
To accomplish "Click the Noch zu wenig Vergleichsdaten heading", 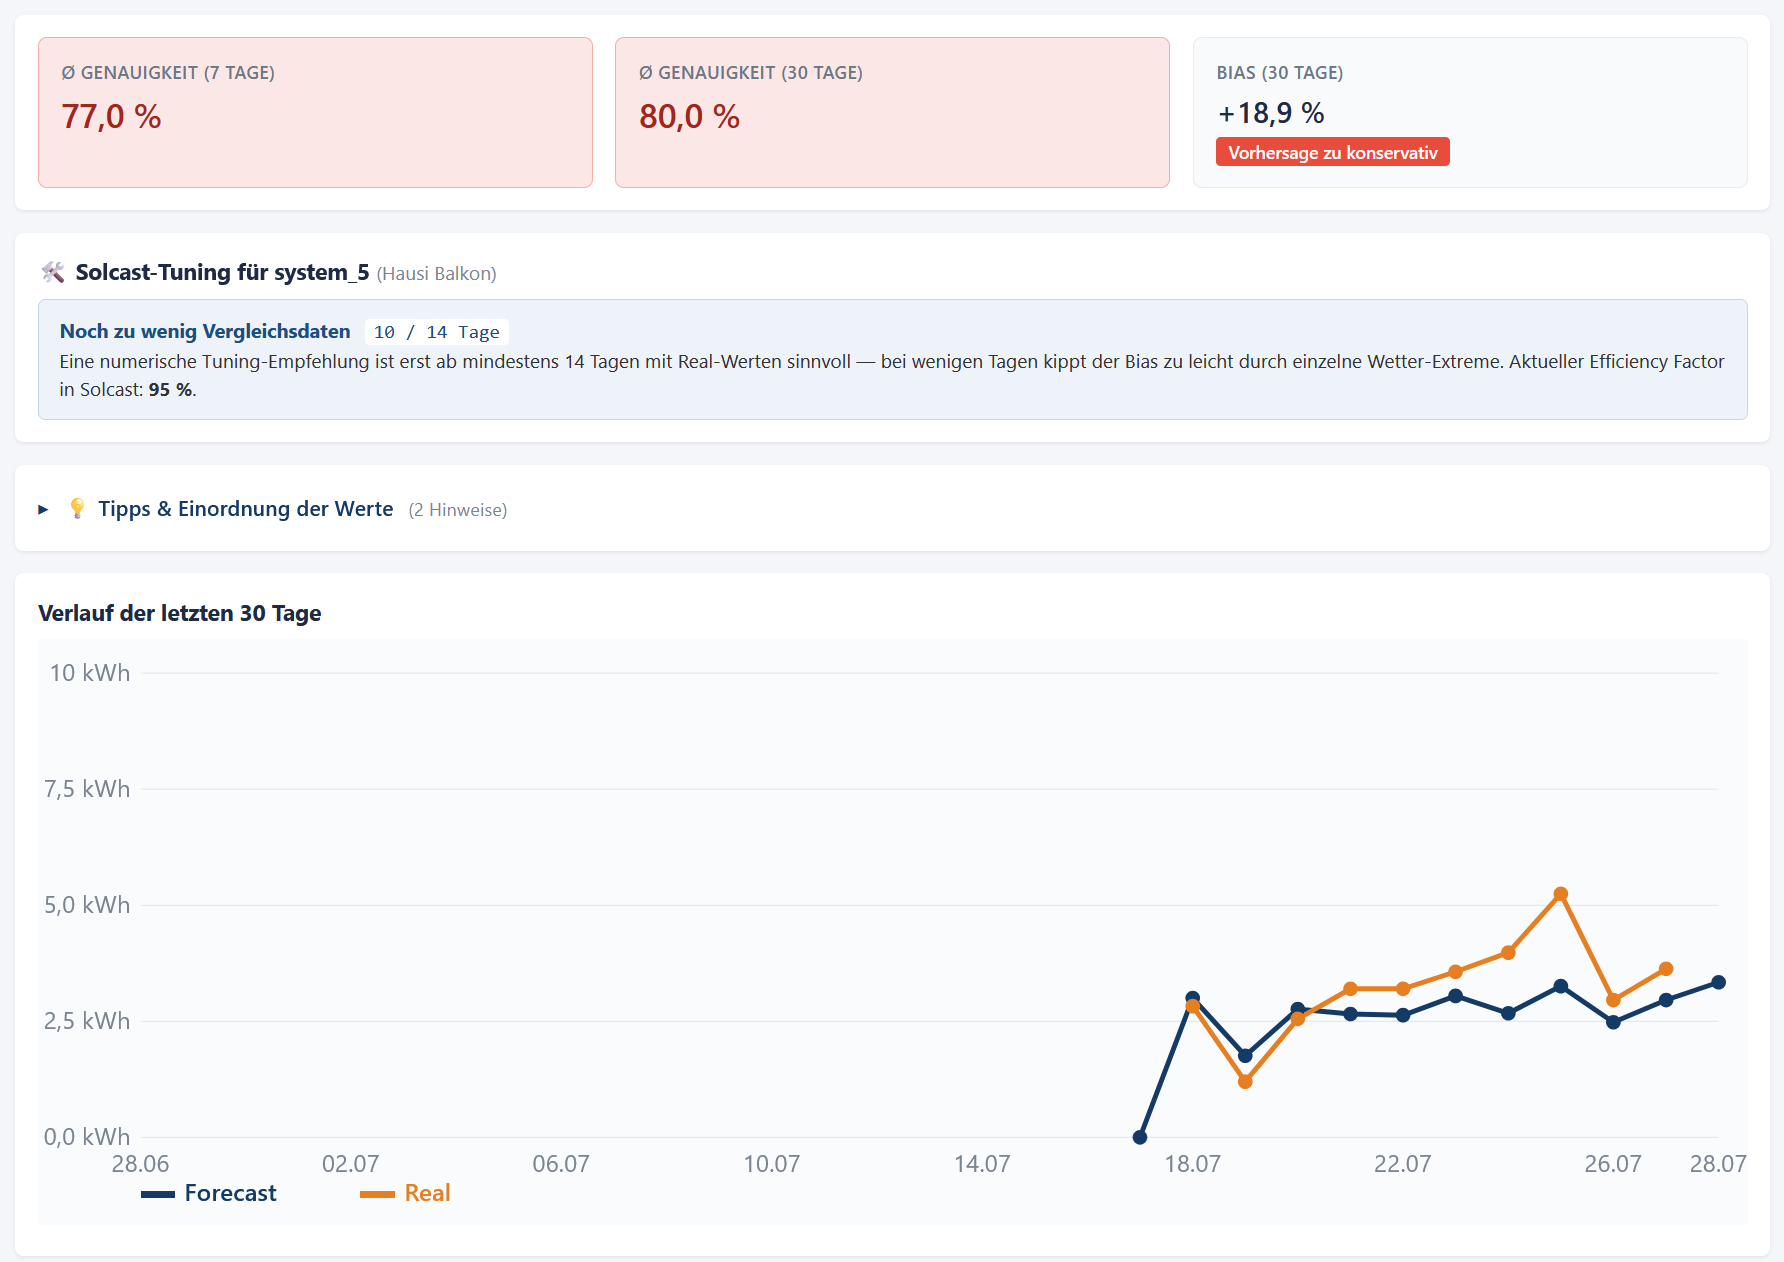I will pos(205,331).
